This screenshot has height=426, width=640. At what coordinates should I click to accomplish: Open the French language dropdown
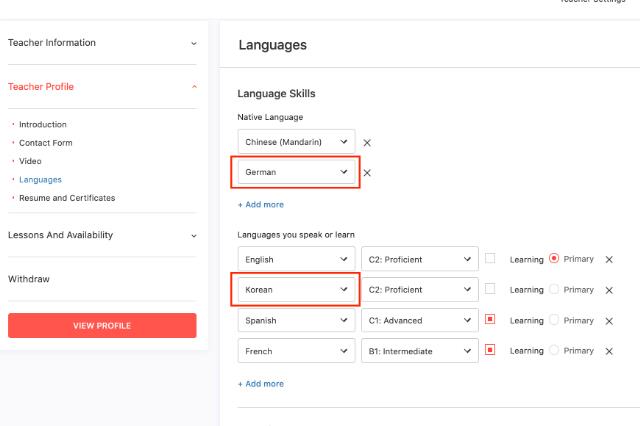click(296, 351)
